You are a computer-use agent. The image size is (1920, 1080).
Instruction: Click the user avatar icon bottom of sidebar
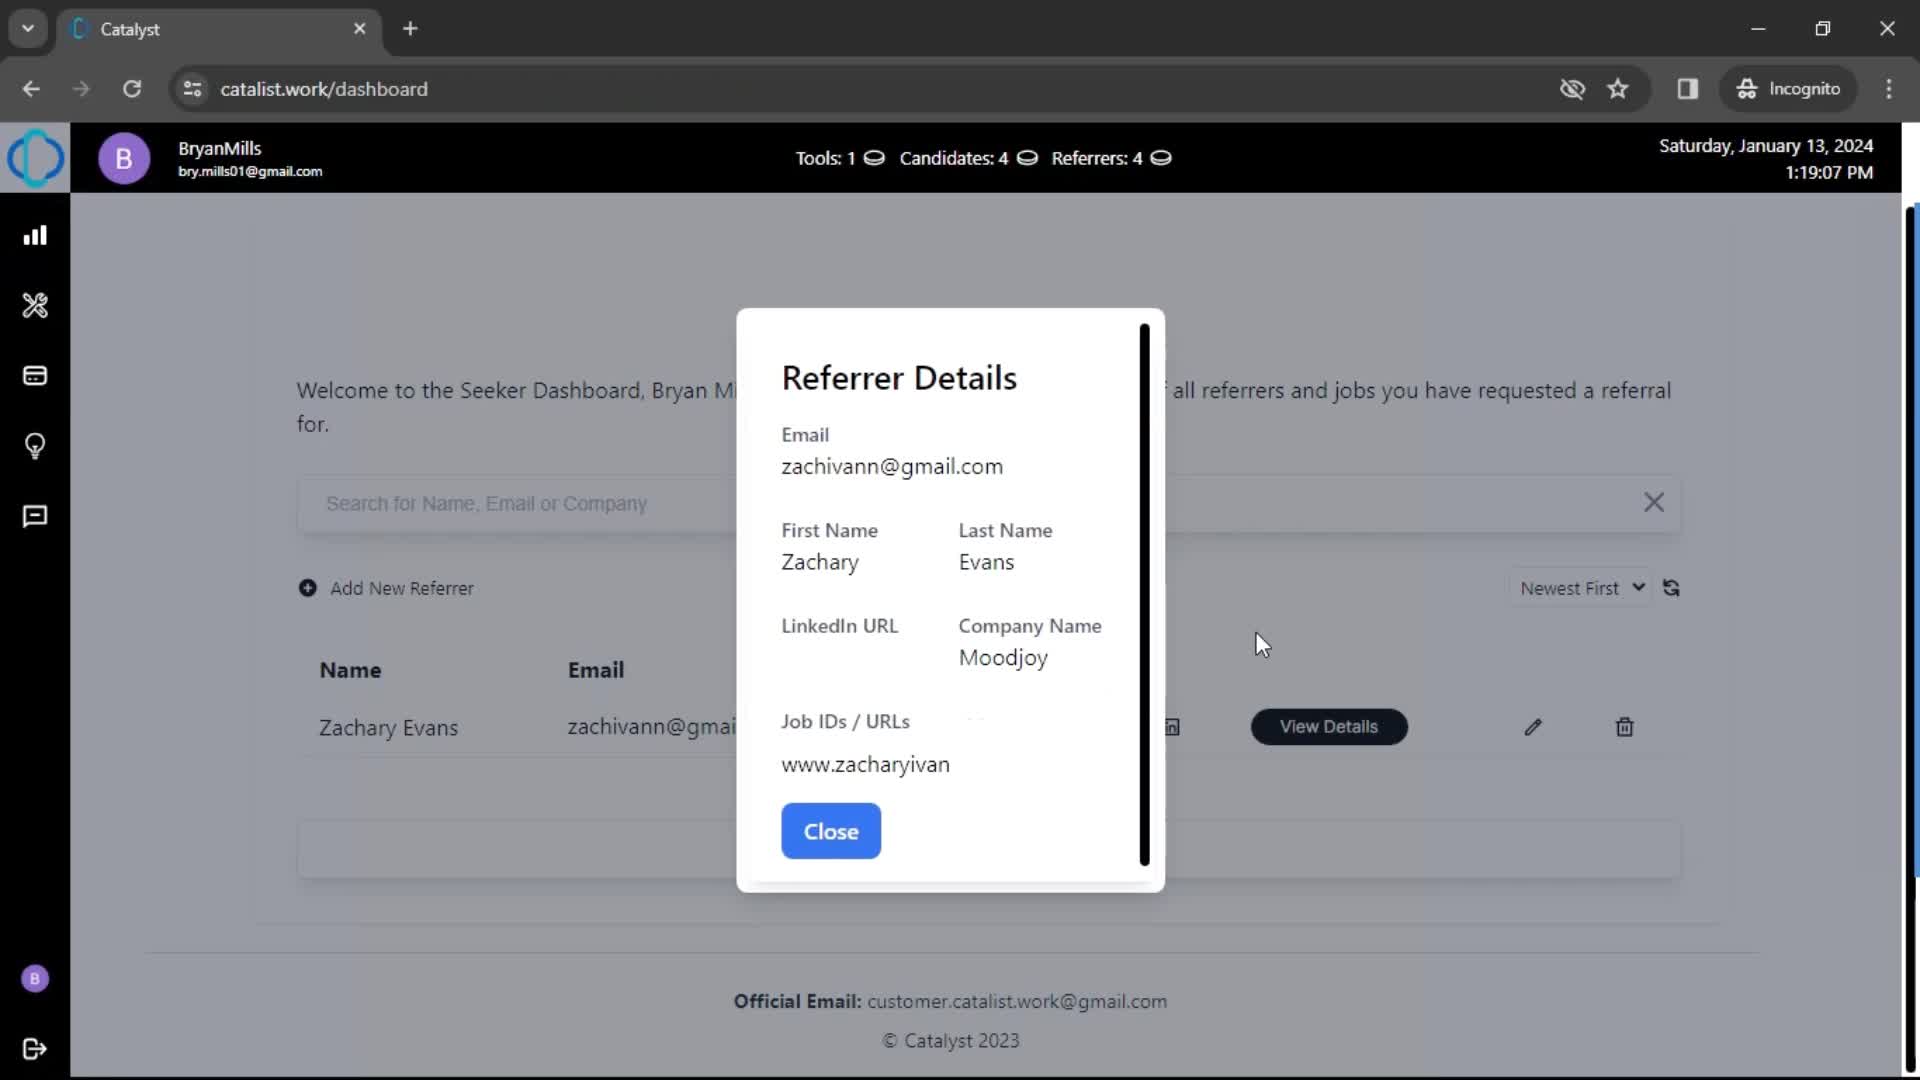click(x=34, y=978)
